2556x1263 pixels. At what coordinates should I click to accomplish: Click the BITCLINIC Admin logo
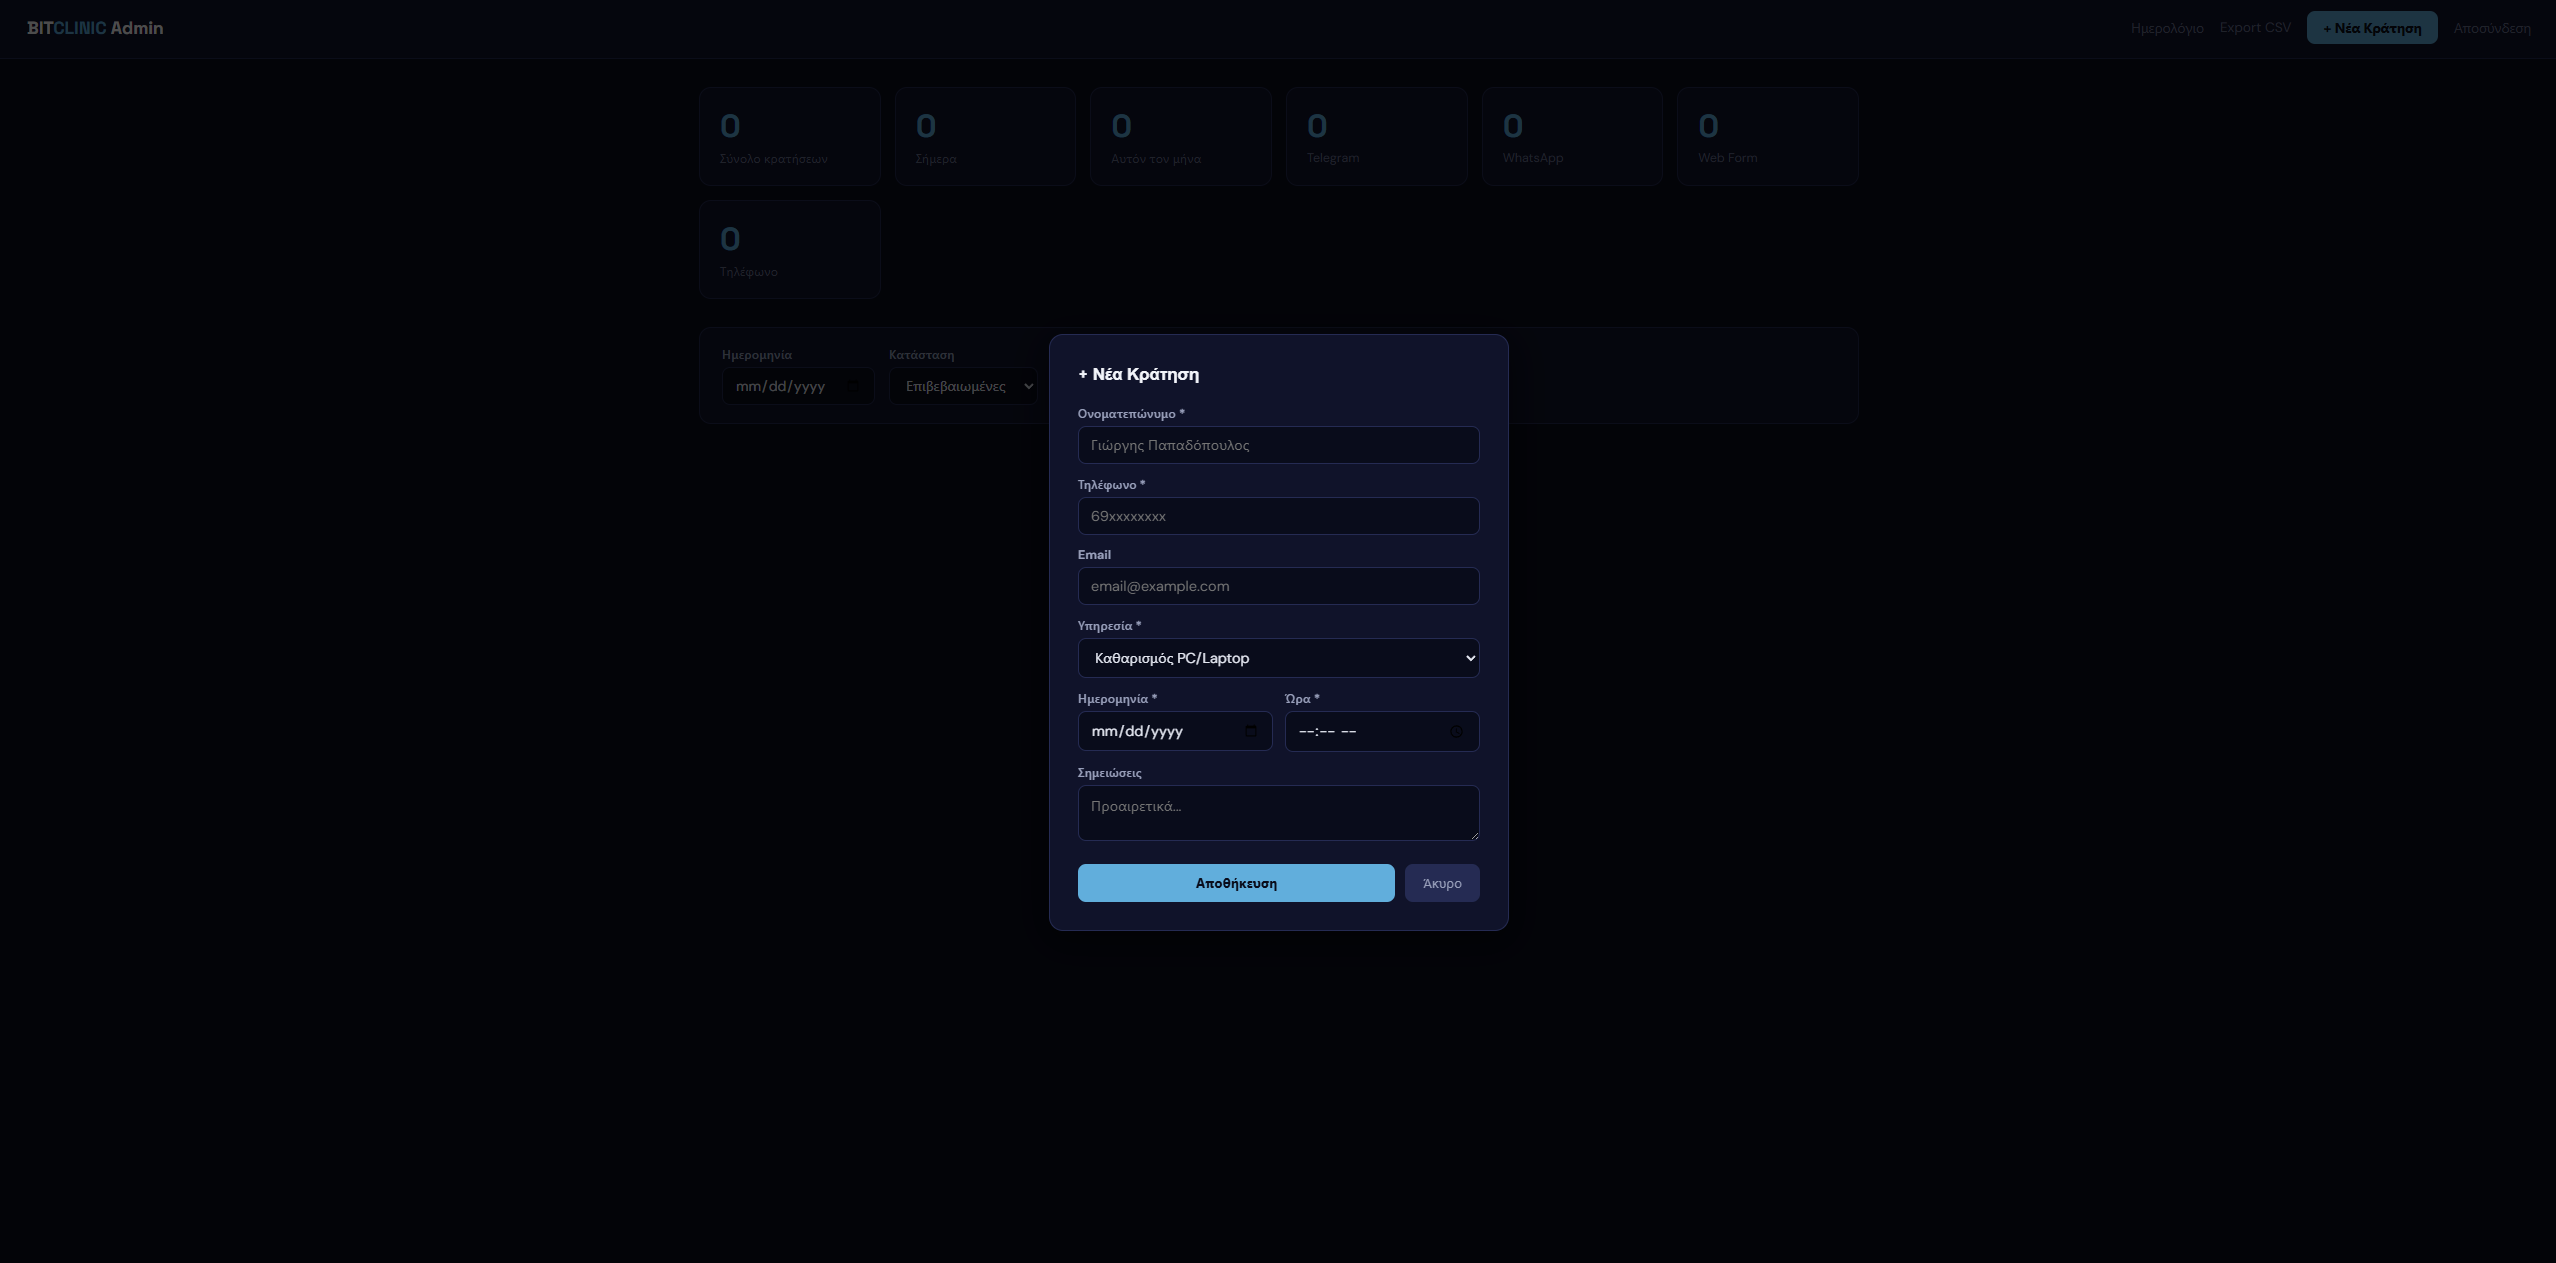95,28
